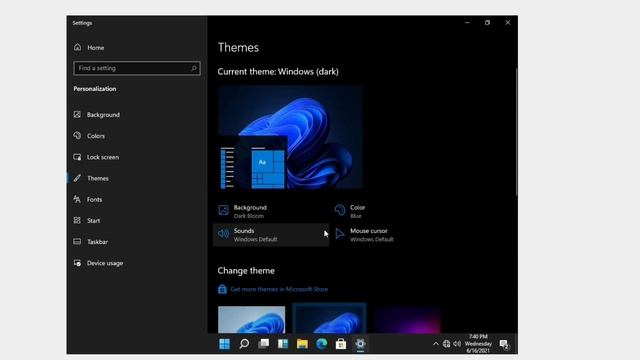Open File Explorer from the taskbar

point(302,344)
